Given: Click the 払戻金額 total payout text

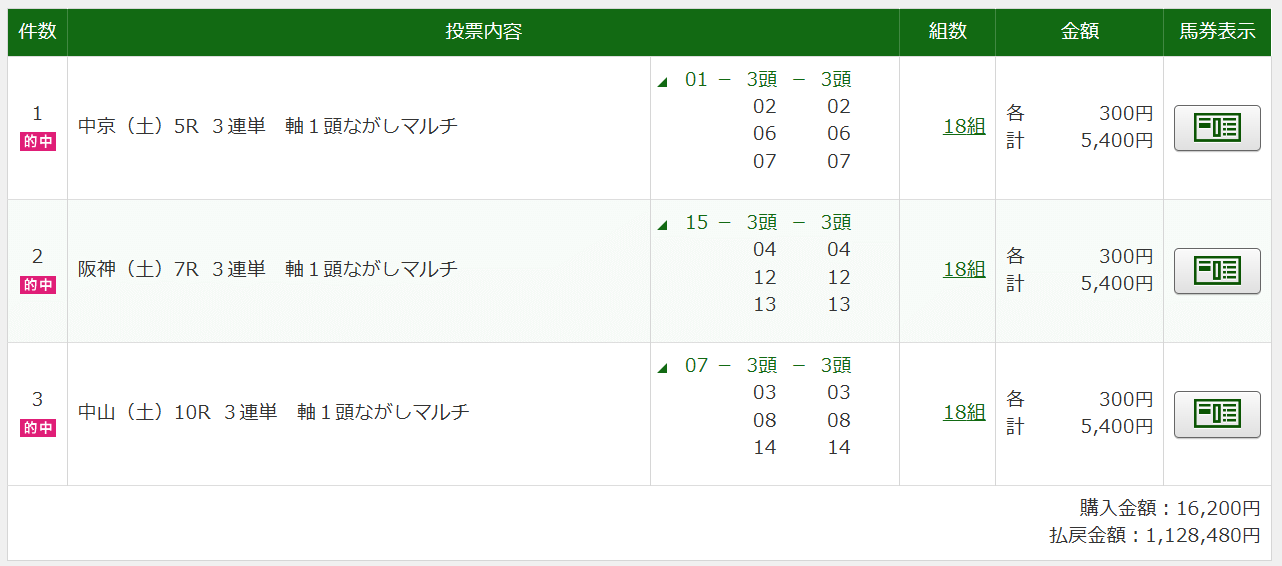Looking at the screenshot, I should (x=1154, y=536).
